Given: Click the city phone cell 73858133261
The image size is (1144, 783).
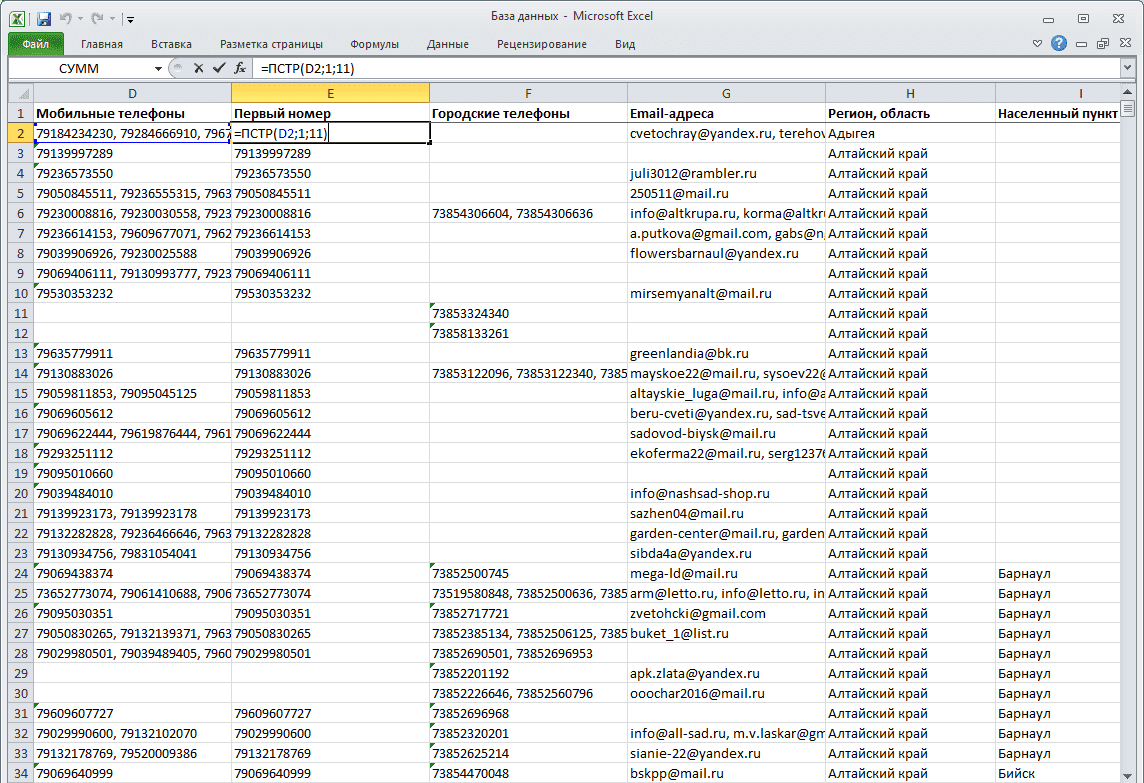Looking at the screenshot, I should coord(528,333).
